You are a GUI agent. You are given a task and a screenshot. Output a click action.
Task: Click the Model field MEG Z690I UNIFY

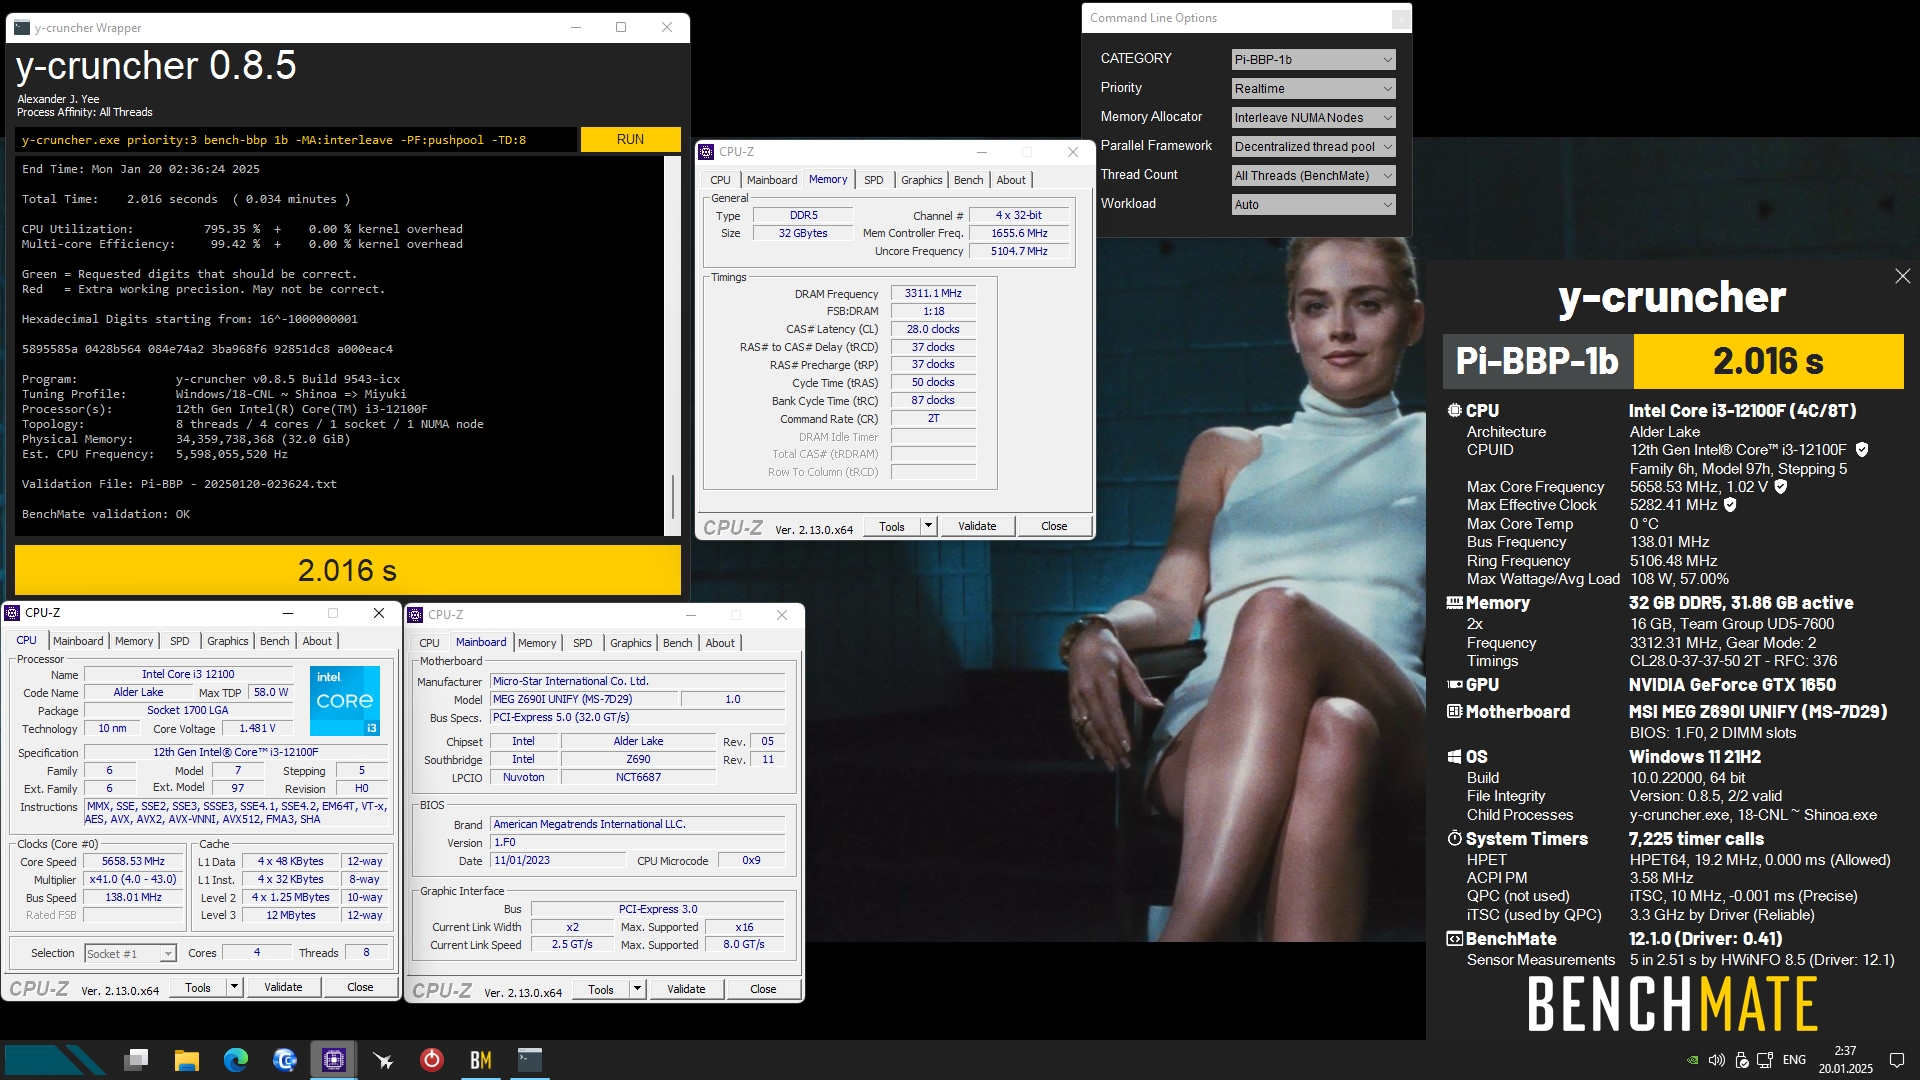click(584, 700)
